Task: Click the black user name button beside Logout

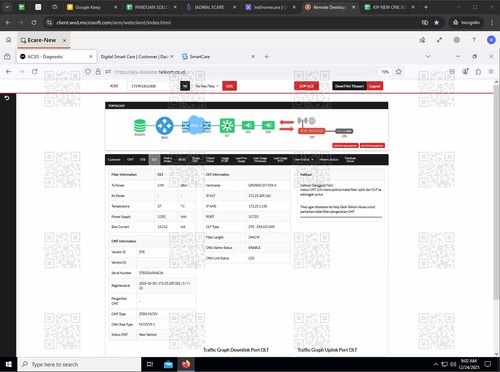Action: point(349,86)
